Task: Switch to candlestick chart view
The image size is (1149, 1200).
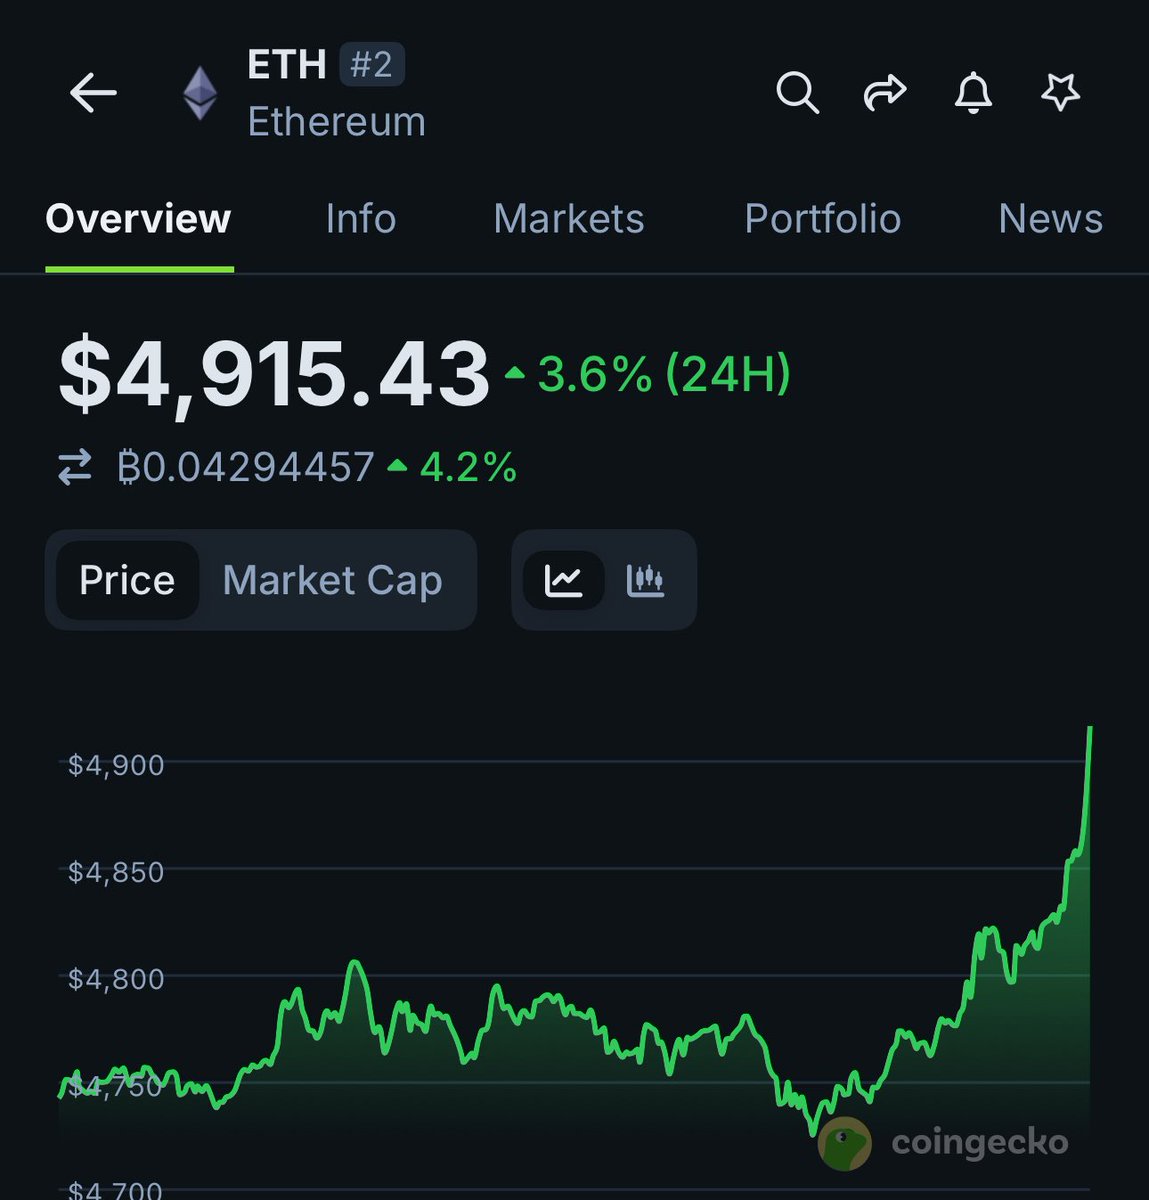Action: [645, 580]
